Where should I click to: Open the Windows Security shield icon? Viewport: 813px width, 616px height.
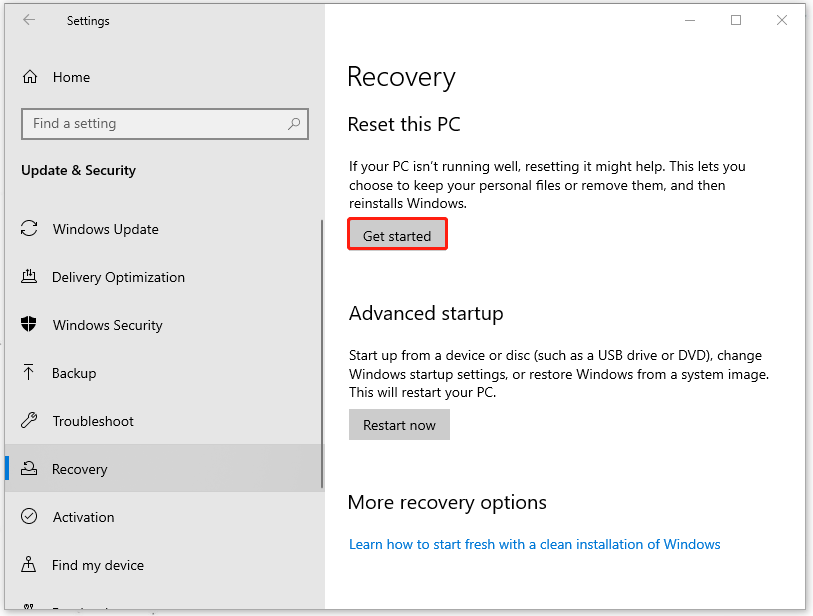(30, 325)
